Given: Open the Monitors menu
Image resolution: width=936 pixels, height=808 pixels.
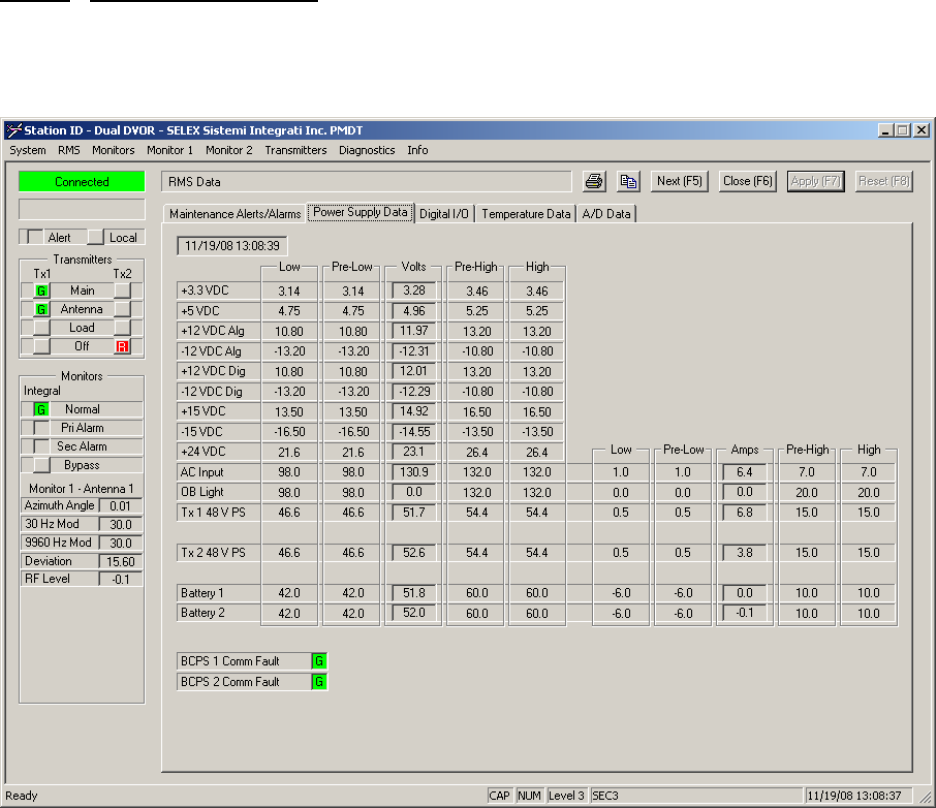Looking at the screenshot, I should 113,150.
